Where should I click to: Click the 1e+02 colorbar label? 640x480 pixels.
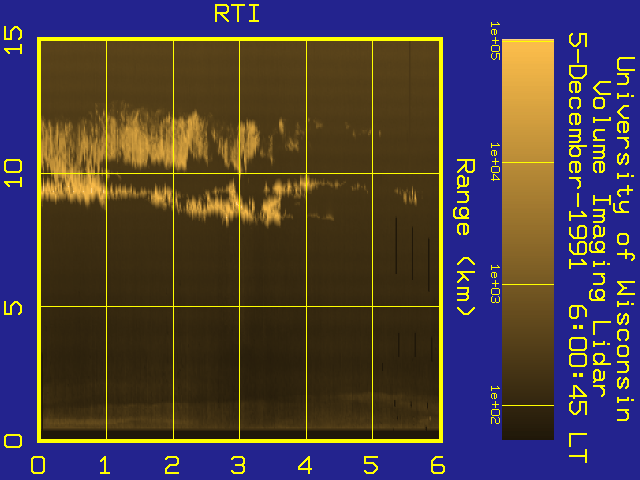495,405
